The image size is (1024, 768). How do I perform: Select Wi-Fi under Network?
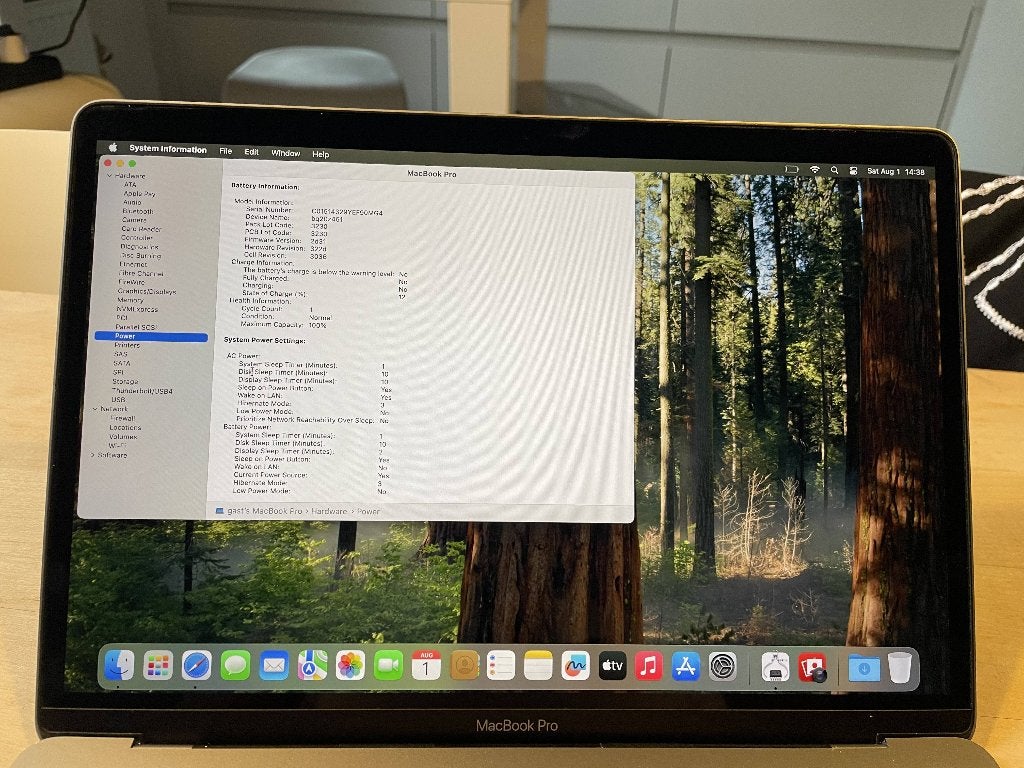pyautogui.click(x=117, y=445)
